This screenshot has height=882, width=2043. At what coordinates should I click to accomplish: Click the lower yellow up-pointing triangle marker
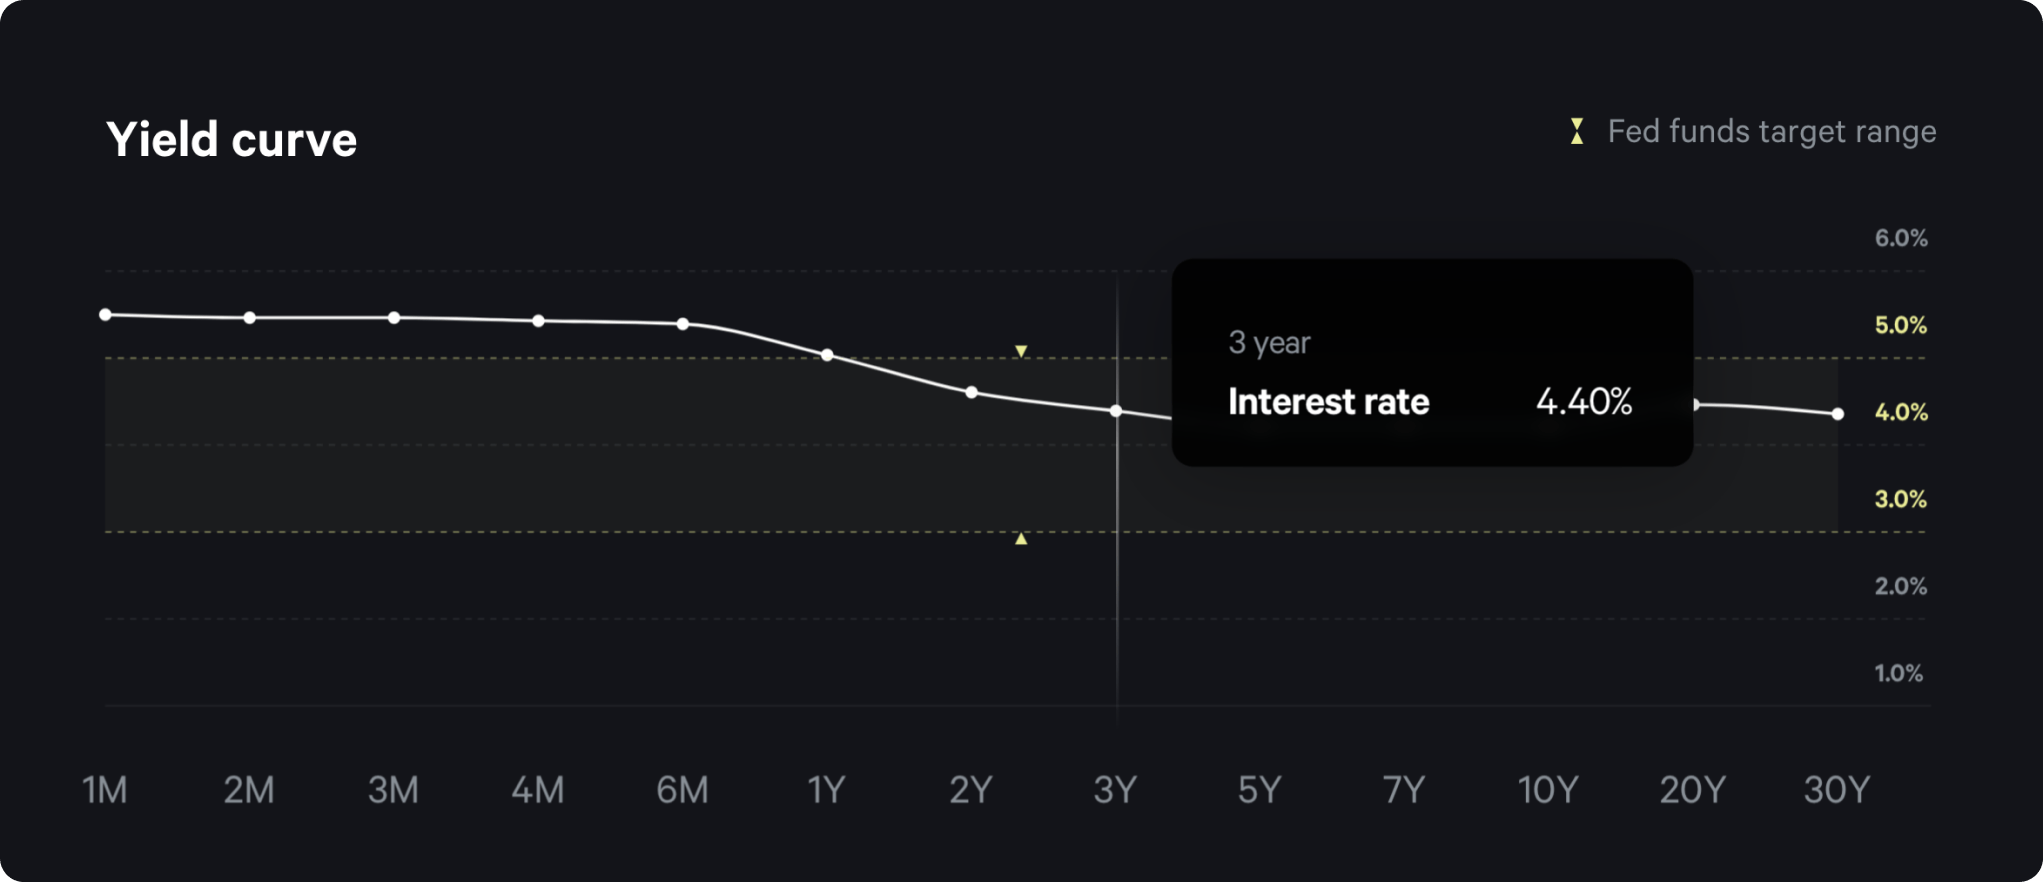click(1021, 539)
